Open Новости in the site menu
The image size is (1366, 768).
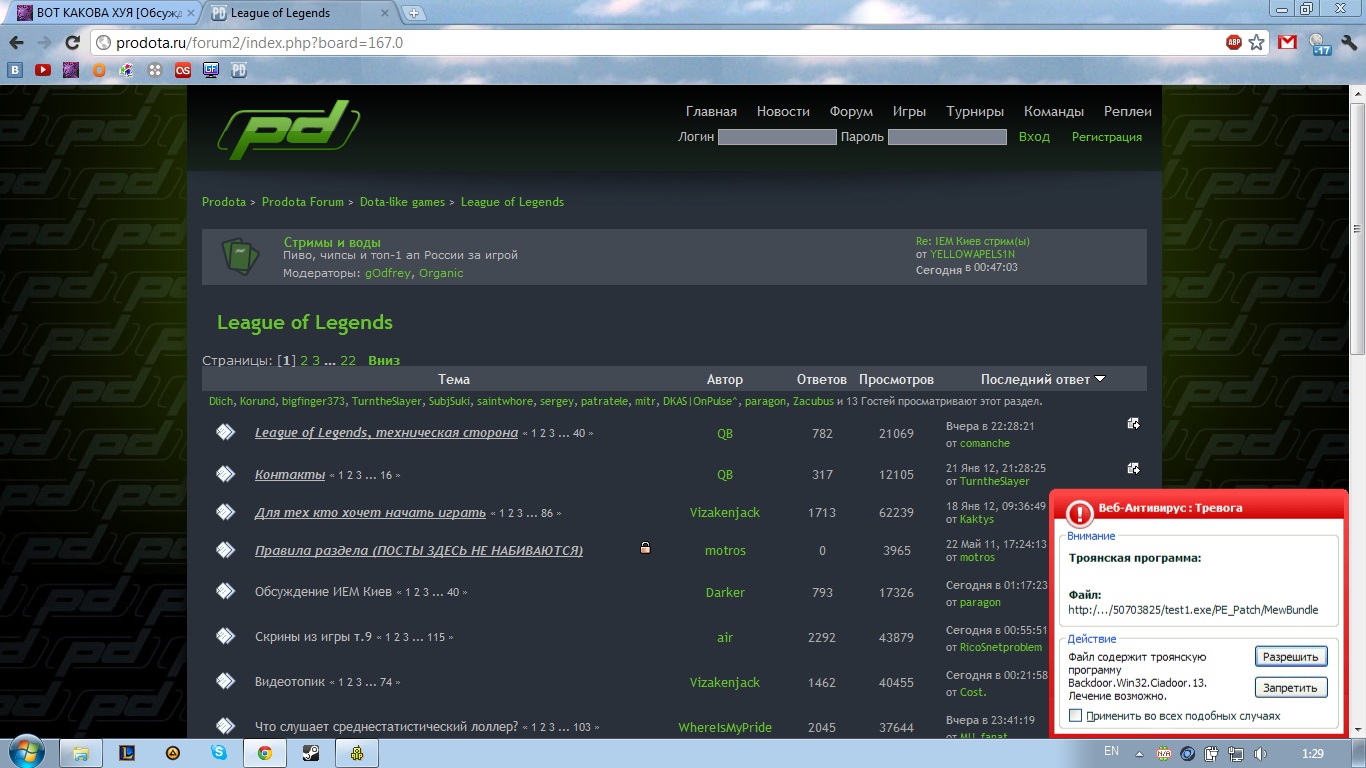pyautogui.click(x=783, y=112)
